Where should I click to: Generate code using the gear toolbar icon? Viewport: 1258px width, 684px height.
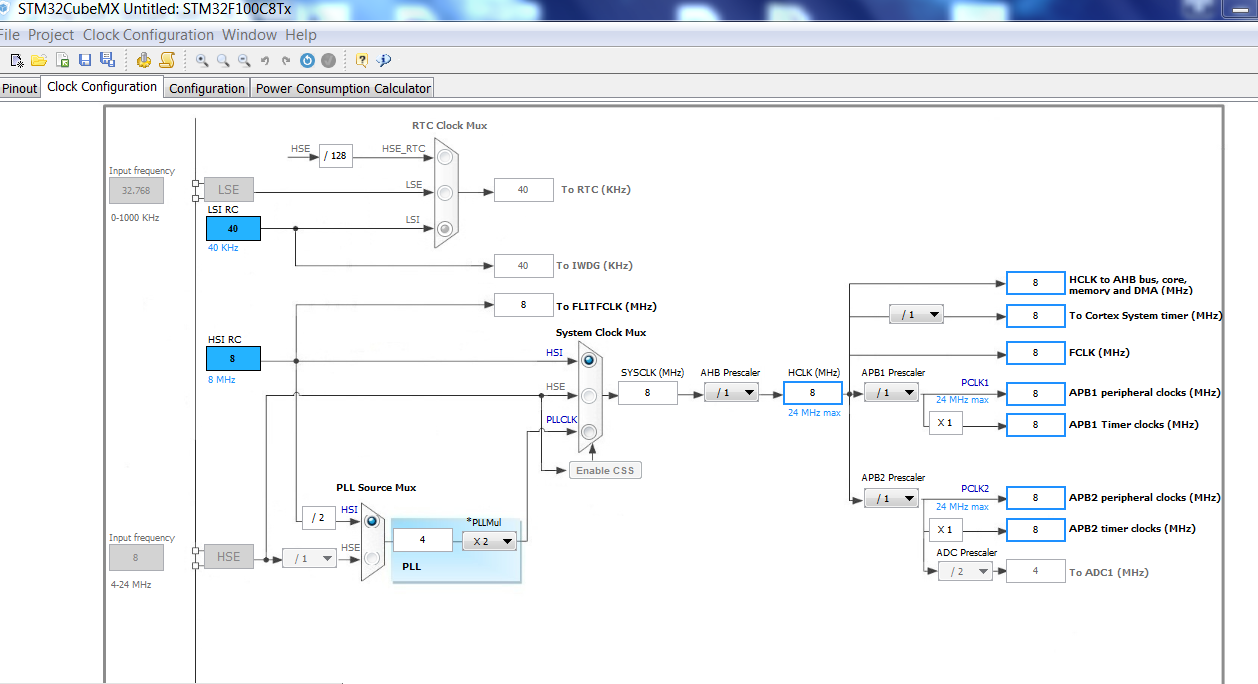144,60
